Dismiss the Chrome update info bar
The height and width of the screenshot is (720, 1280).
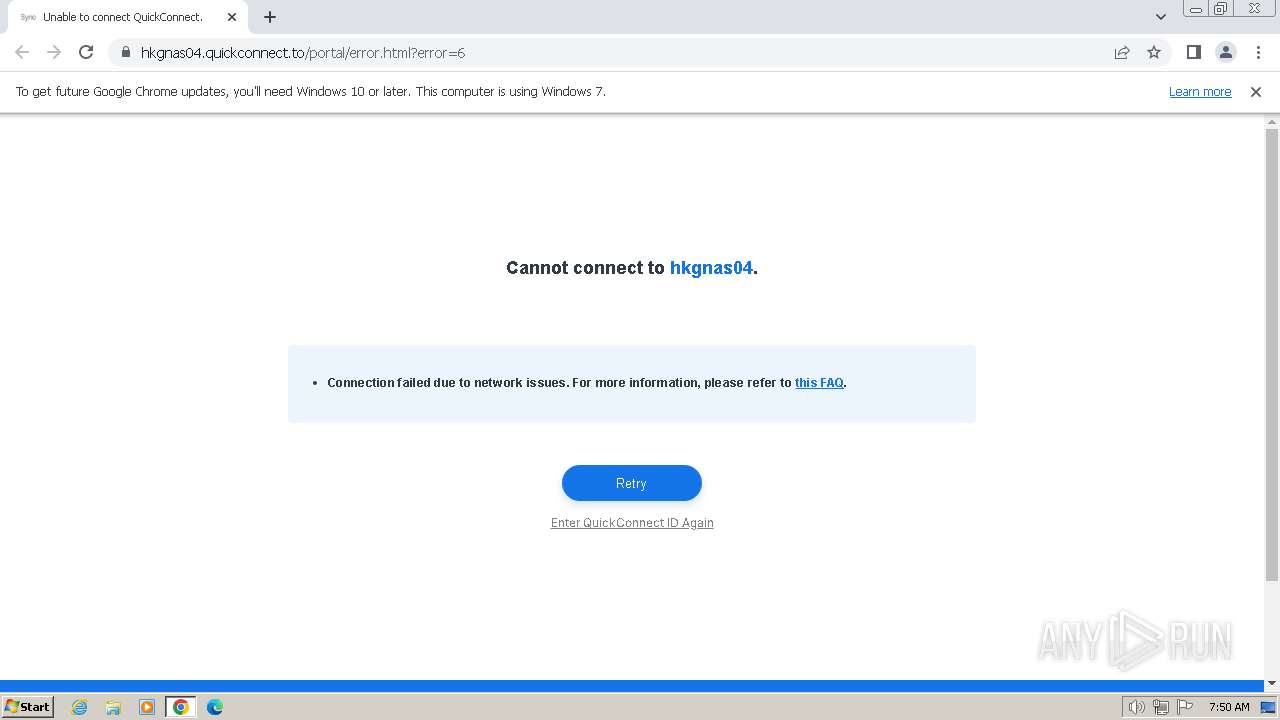(x=1256, y=91)
